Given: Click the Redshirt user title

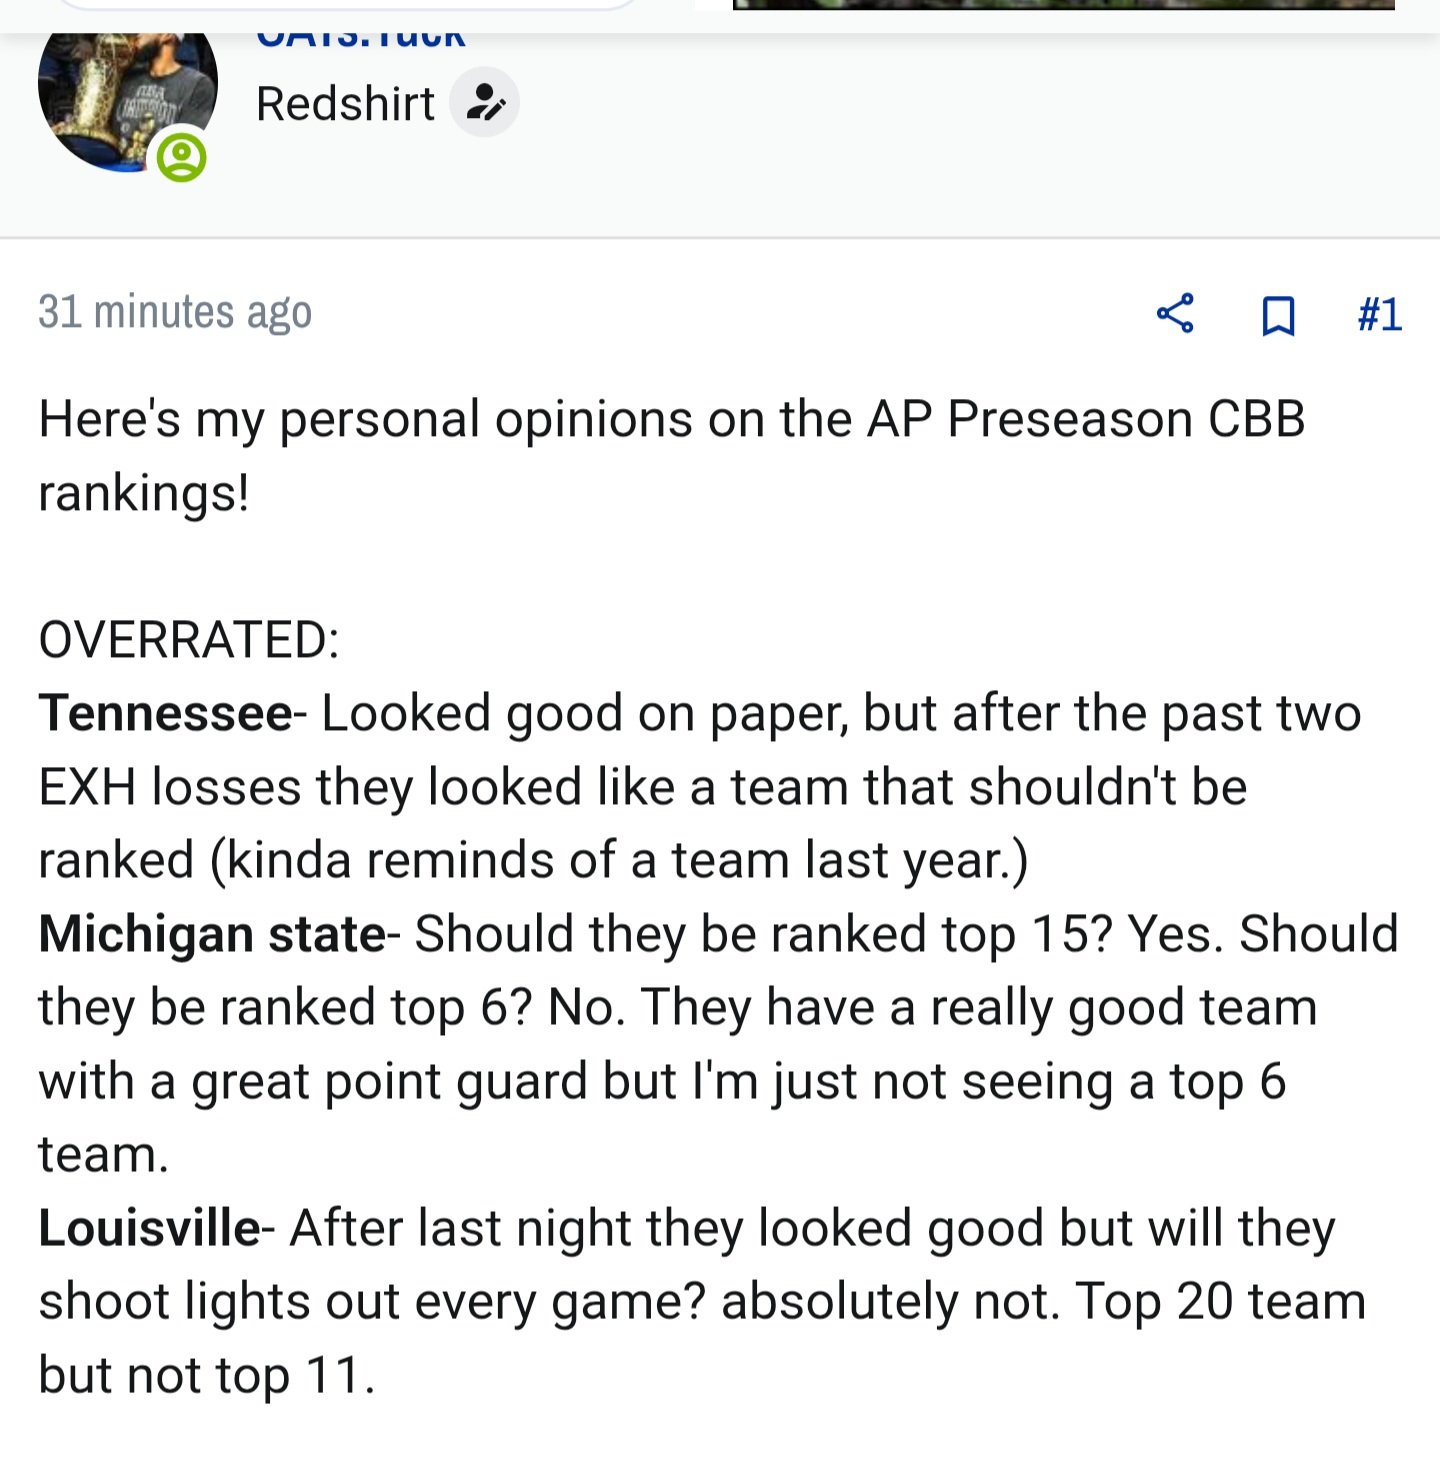Looking at the screenshot, I should click(x=345, y=104).
